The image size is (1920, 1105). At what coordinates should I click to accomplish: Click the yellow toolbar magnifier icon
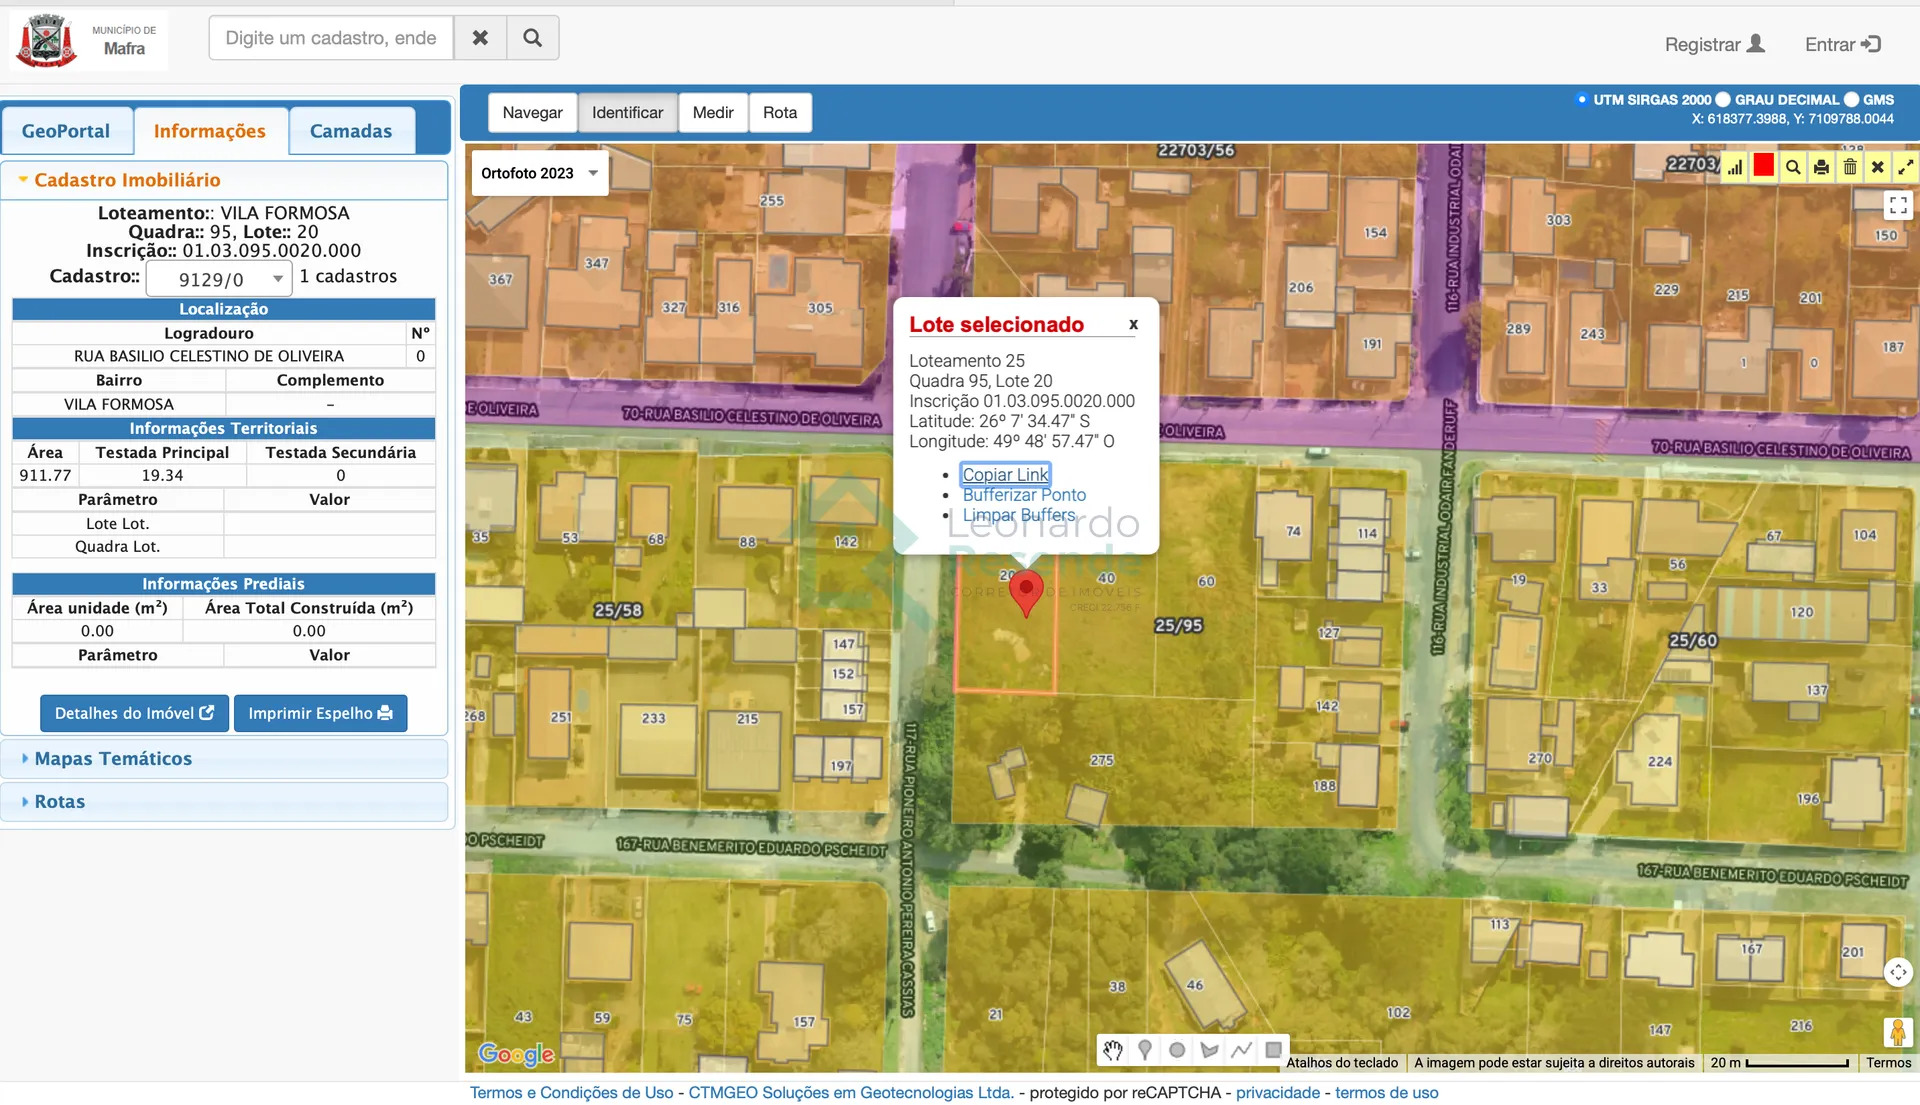pos(1793,167)
